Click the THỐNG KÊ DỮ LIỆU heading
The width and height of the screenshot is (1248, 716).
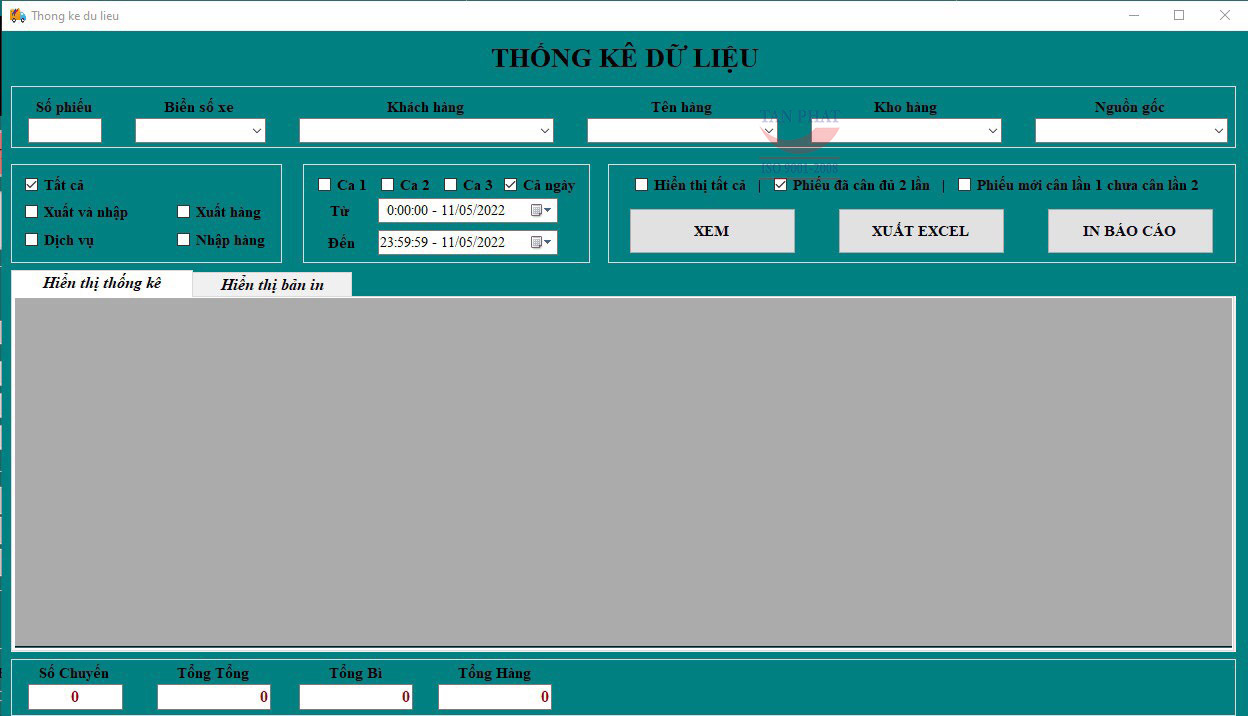click(624, 58)
